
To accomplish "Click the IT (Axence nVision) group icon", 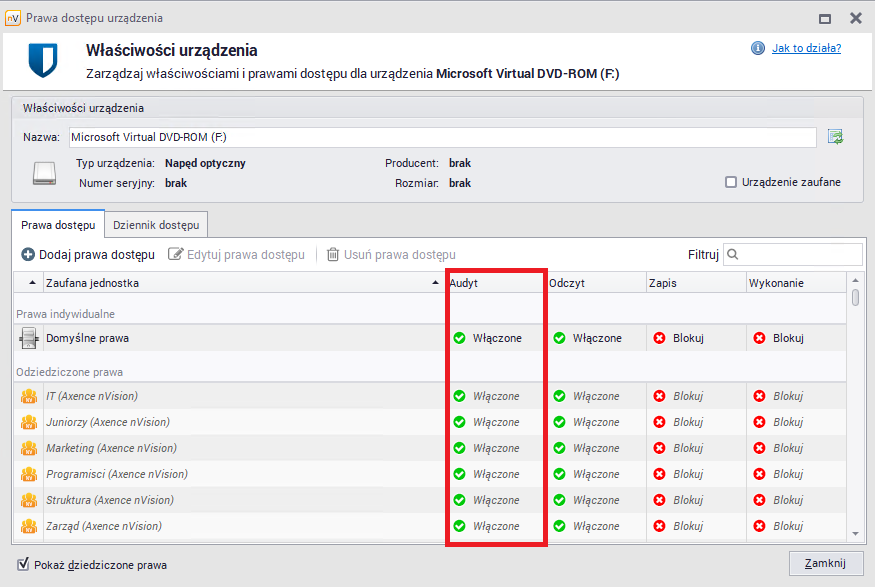I will coord(29,396).
